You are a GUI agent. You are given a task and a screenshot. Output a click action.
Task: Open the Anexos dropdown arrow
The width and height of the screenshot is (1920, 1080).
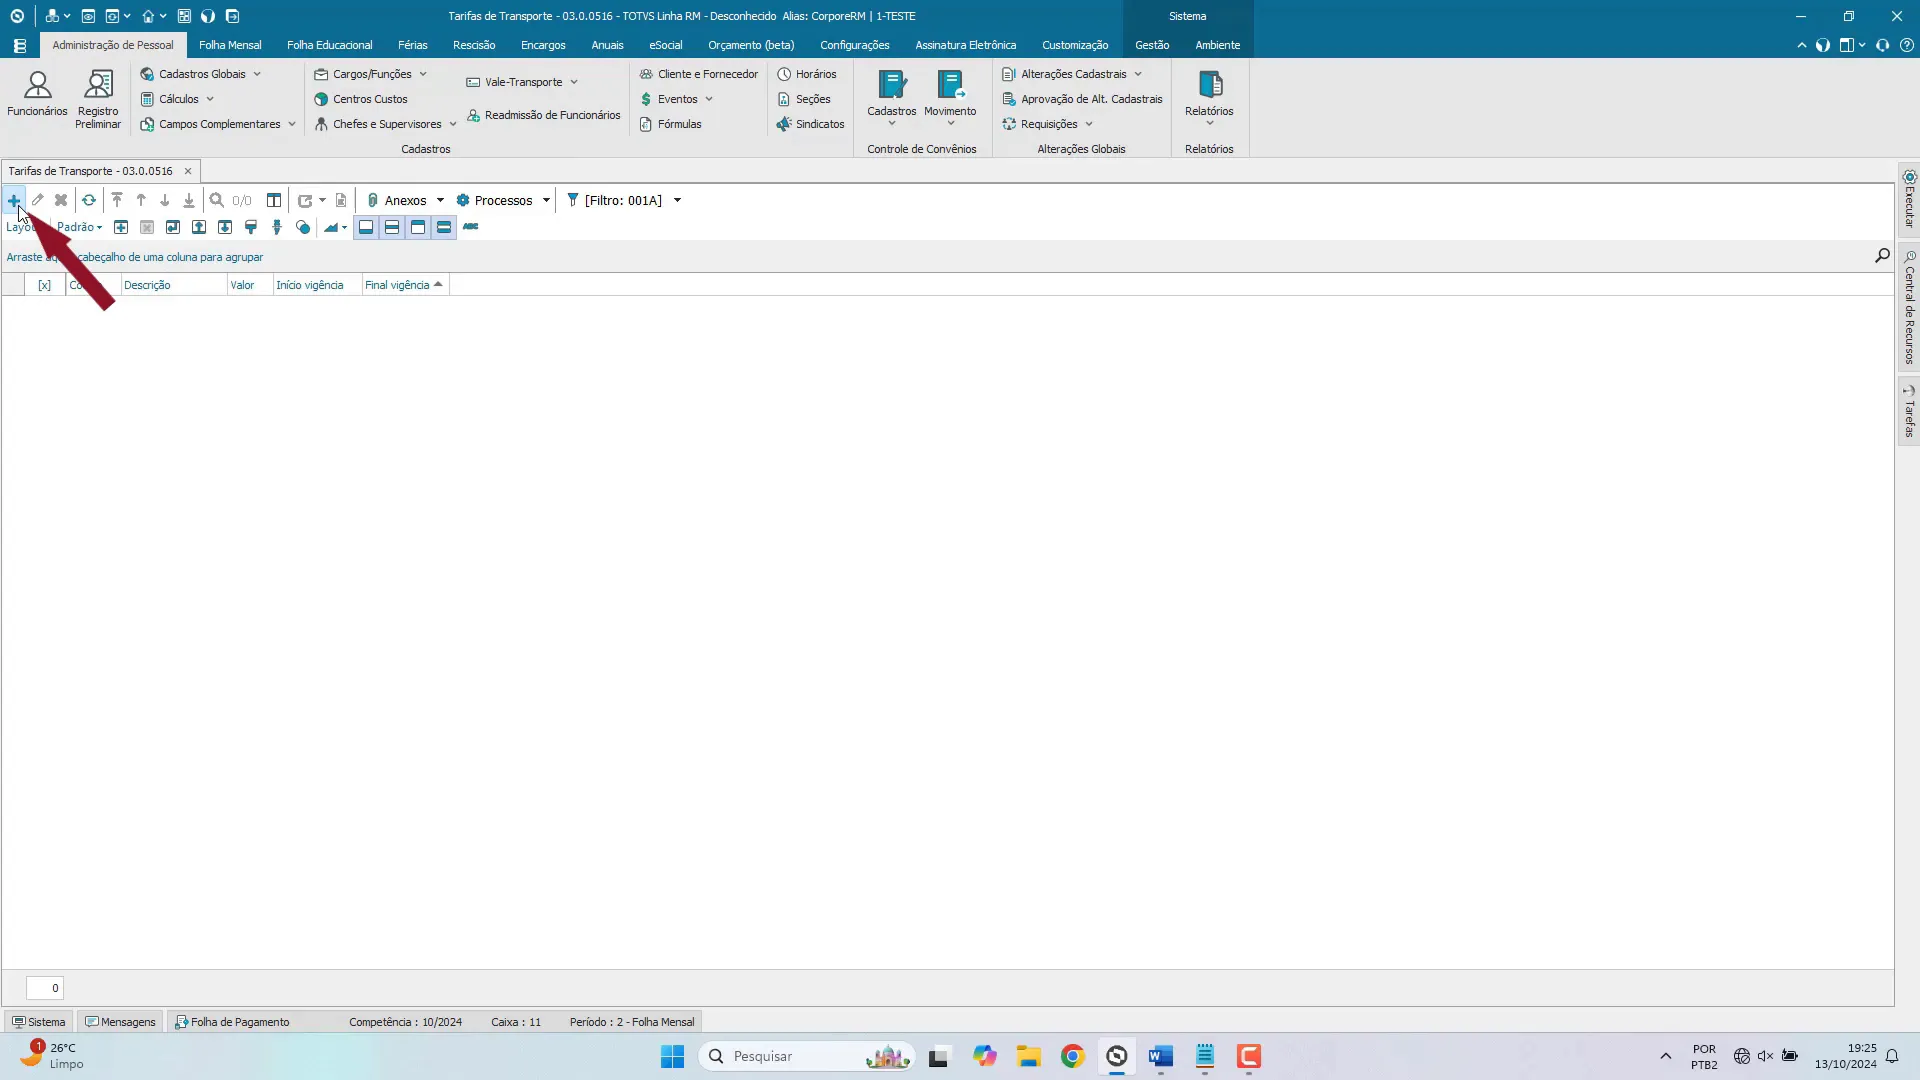(440, 200)
